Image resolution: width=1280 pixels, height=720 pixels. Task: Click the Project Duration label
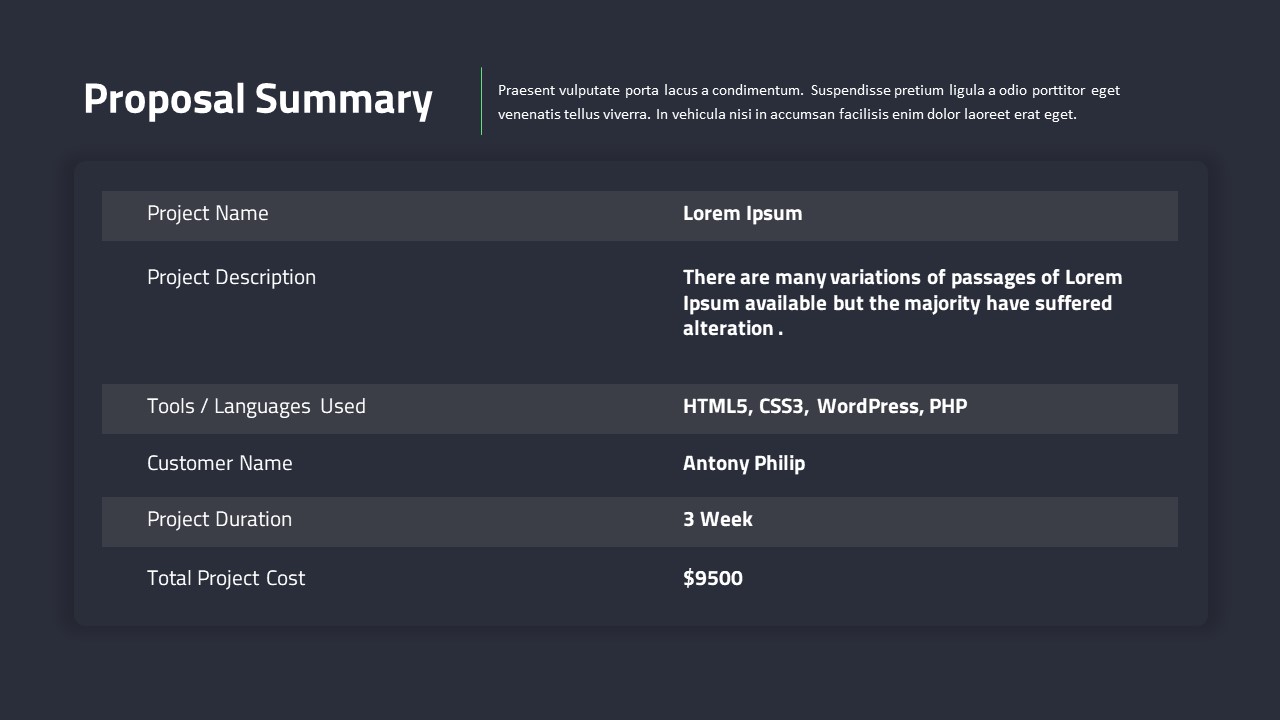pos(219,519)
